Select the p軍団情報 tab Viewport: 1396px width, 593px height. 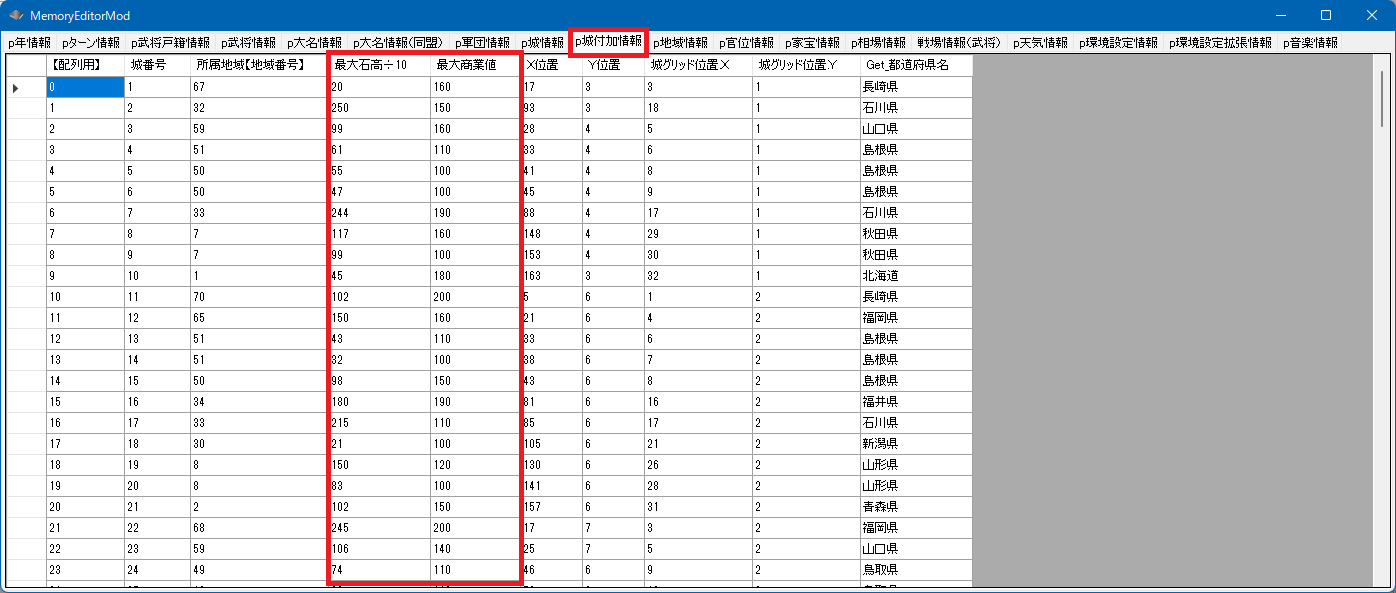click(x=482, y=43)
